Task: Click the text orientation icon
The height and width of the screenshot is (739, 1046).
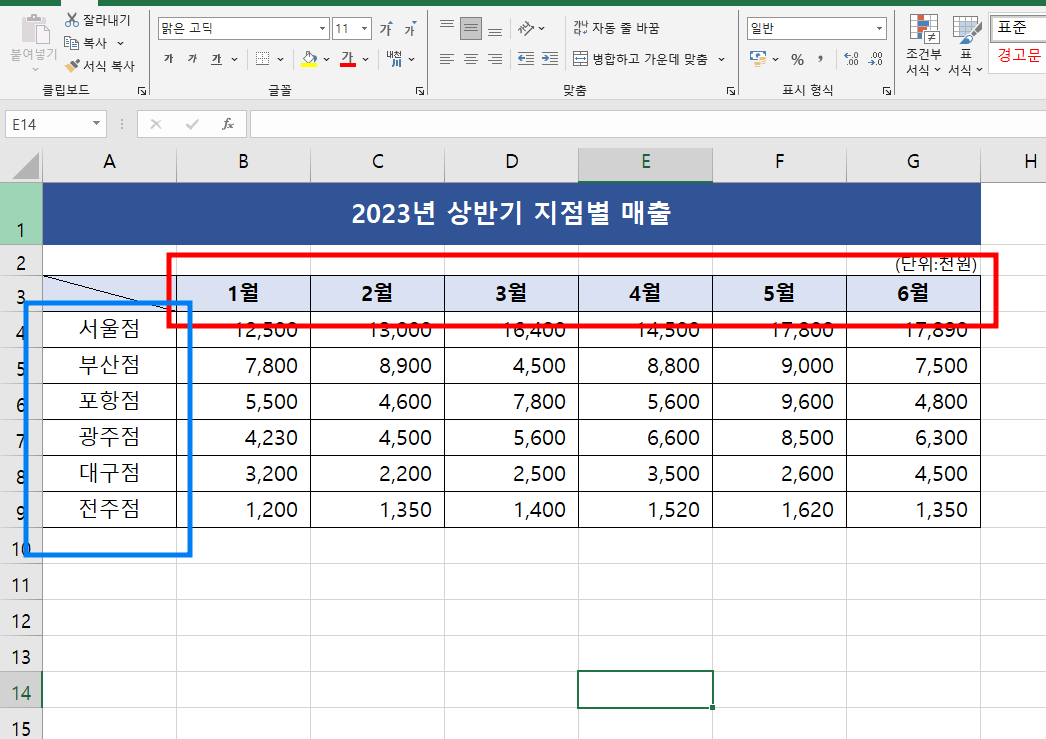Action: [x=526, y=29]
